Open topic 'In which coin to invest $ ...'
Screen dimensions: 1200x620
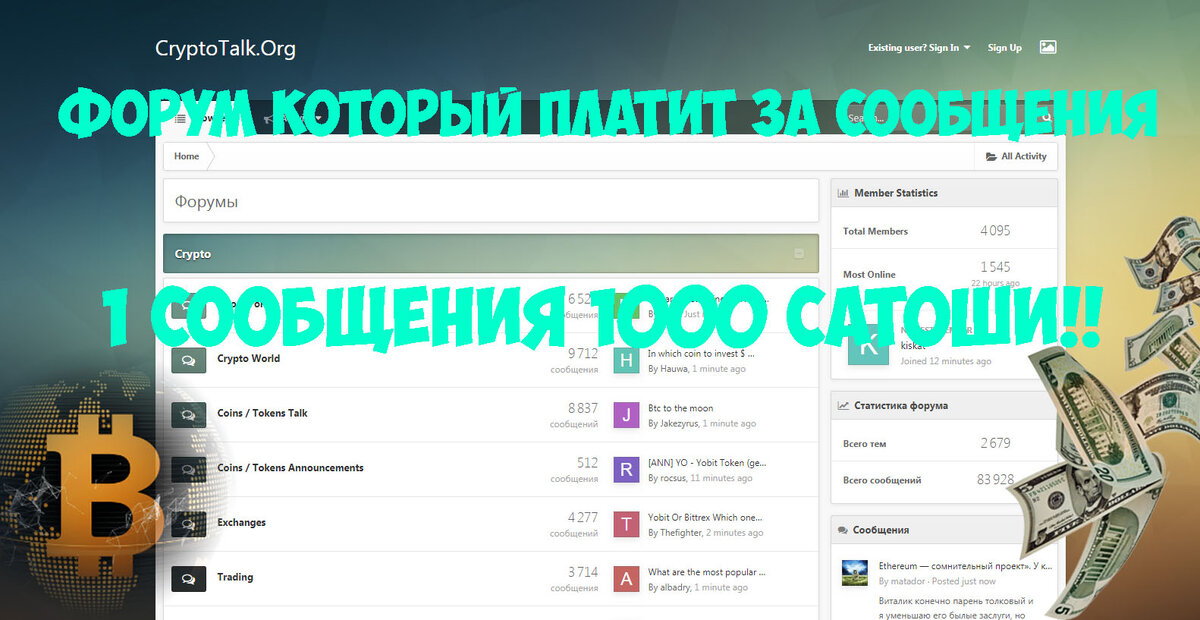pyautogui.click(x=701, y=353)
